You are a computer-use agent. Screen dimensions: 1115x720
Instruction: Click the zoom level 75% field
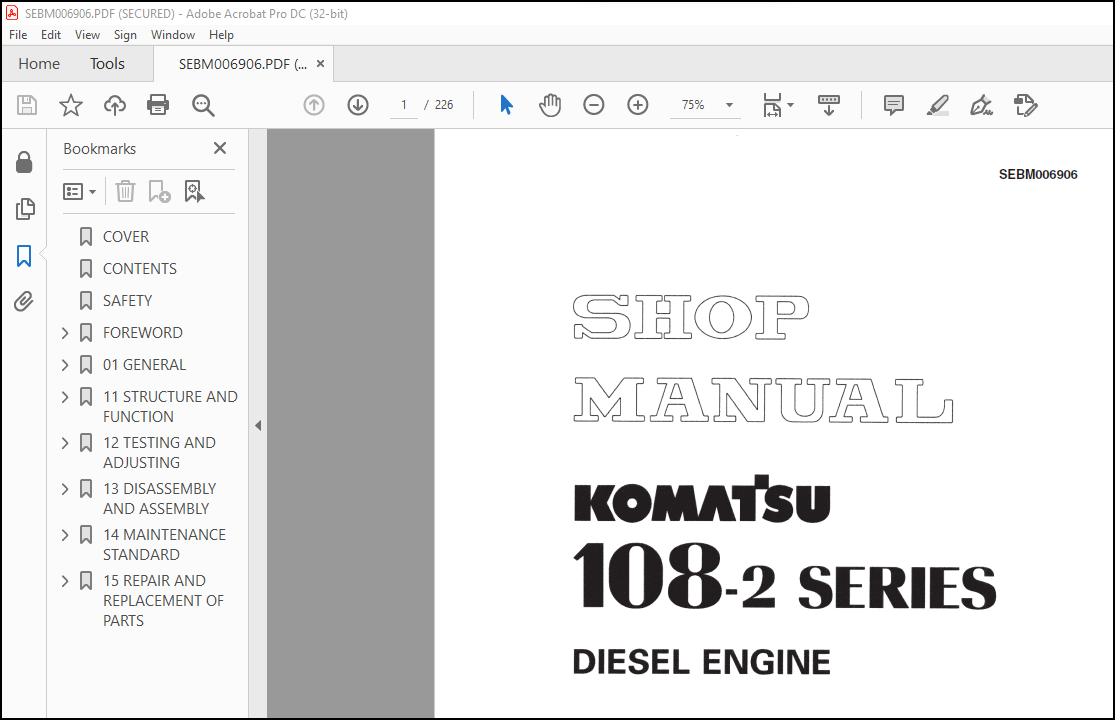[693, 105]
